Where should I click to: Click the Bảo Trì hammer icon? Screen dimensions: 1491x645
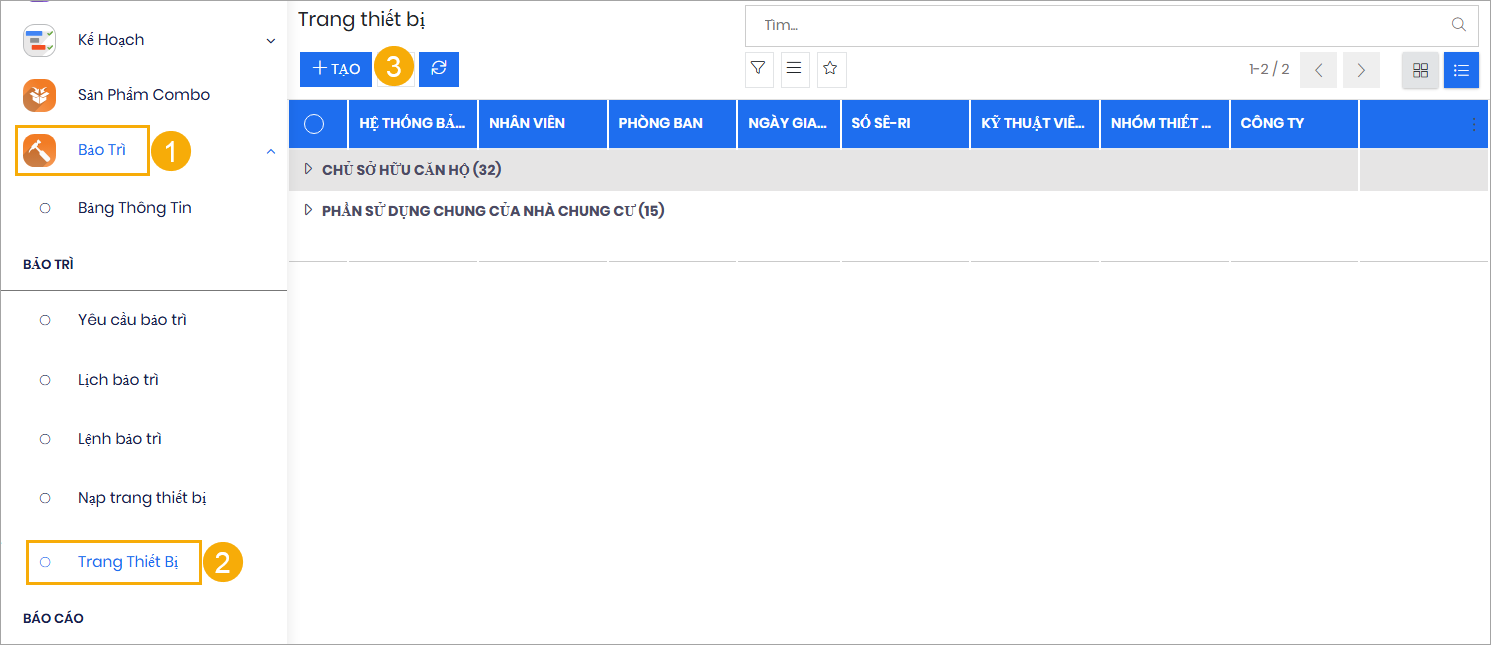tap(40, 150)
